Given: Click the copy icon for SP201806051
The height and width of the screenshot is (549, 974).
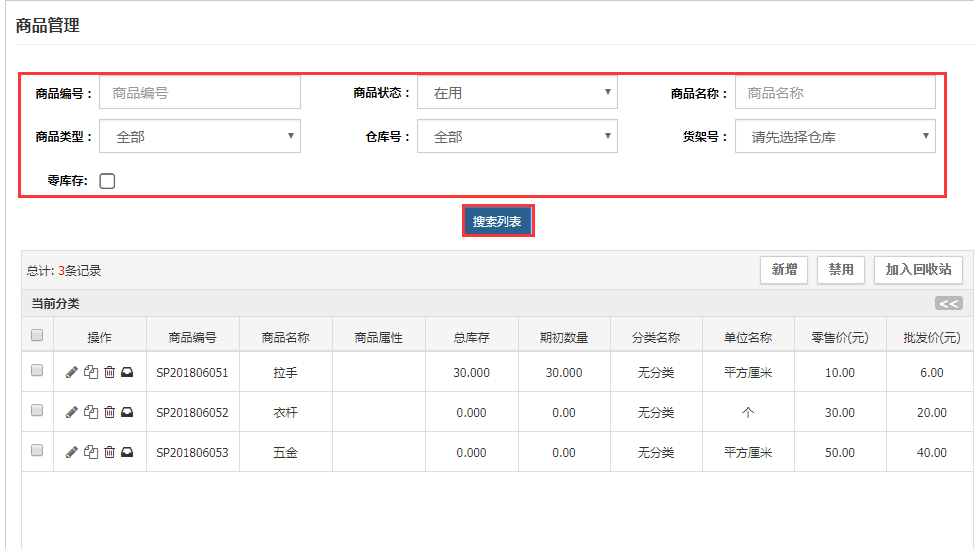Looking at the screenshot, I should (x=91, y=372).
